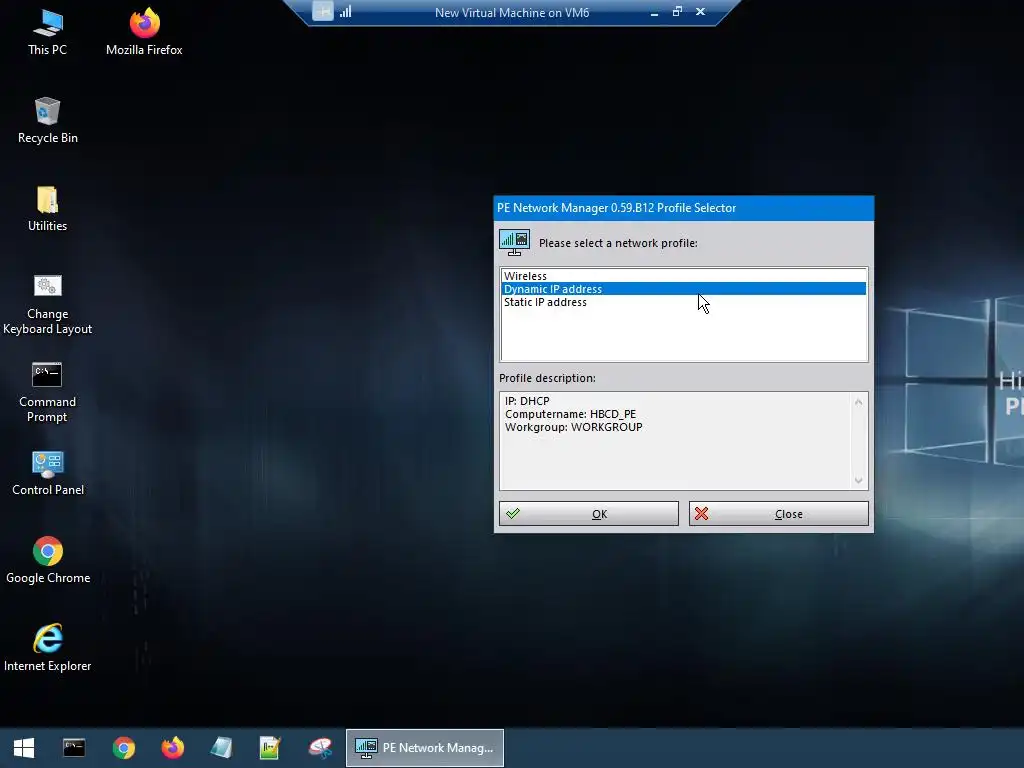Launch Chrome from the taskbar
Image resolution: width=1024 pixels, height=768 pixels.
[x=123, y=748]
